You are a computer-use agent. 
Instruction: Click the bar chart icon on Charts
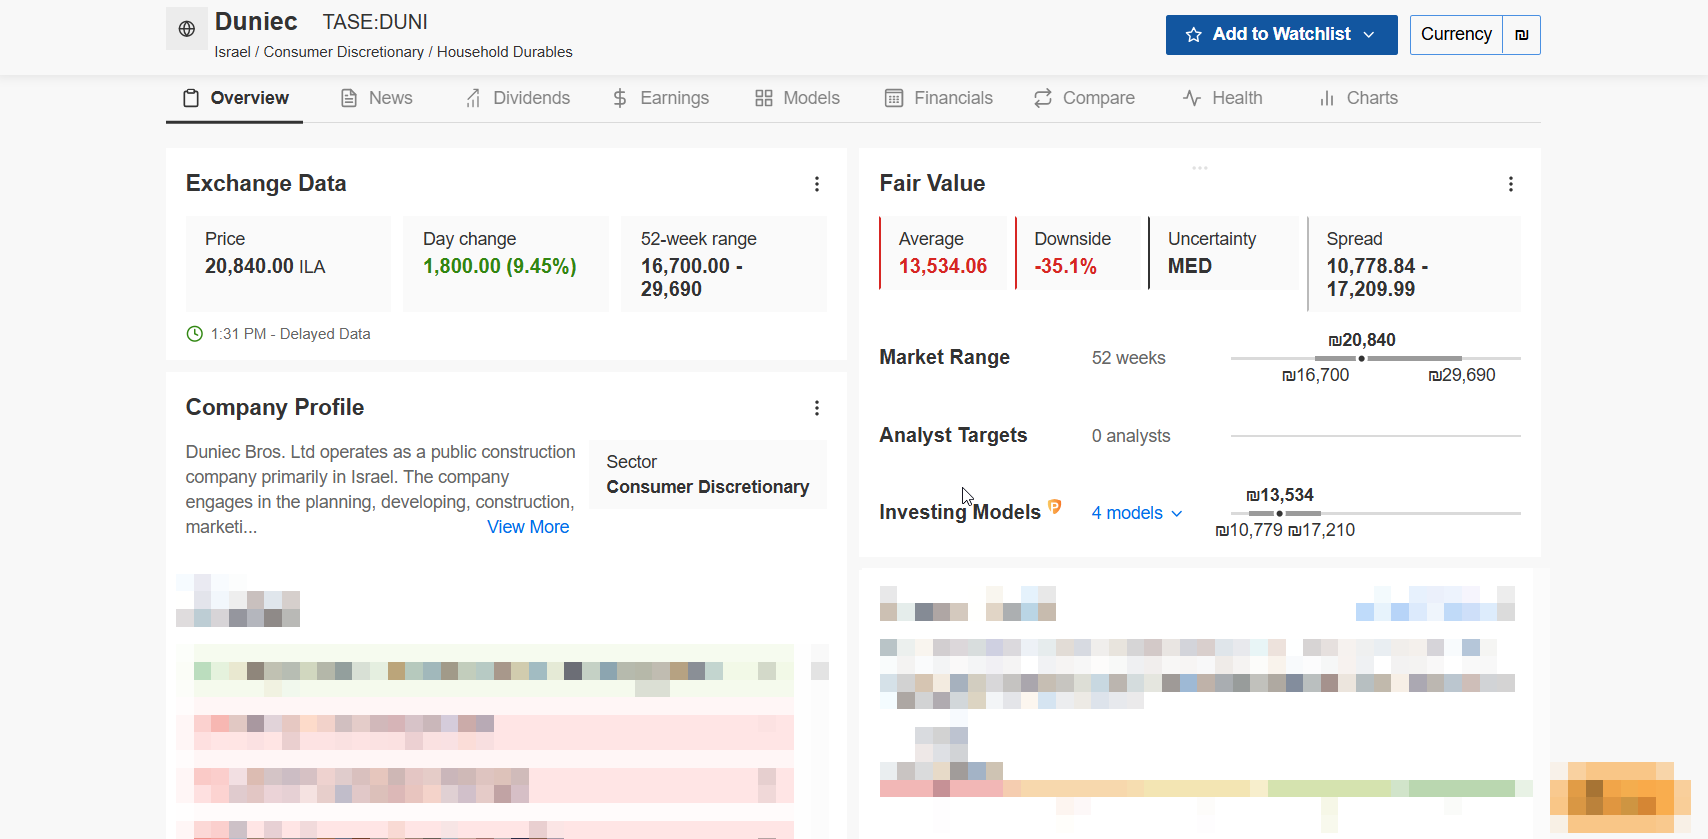[1327, 98]
